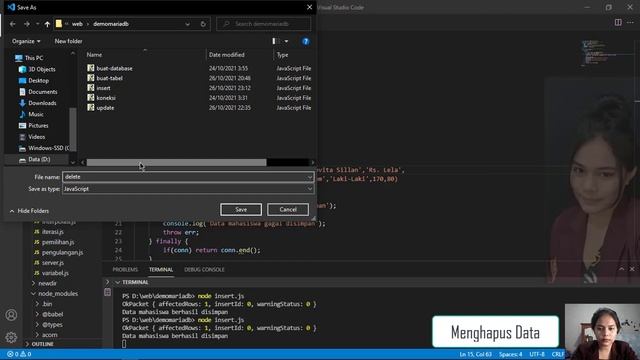
Task: Click Cancel button
Action: pos(288,209)
